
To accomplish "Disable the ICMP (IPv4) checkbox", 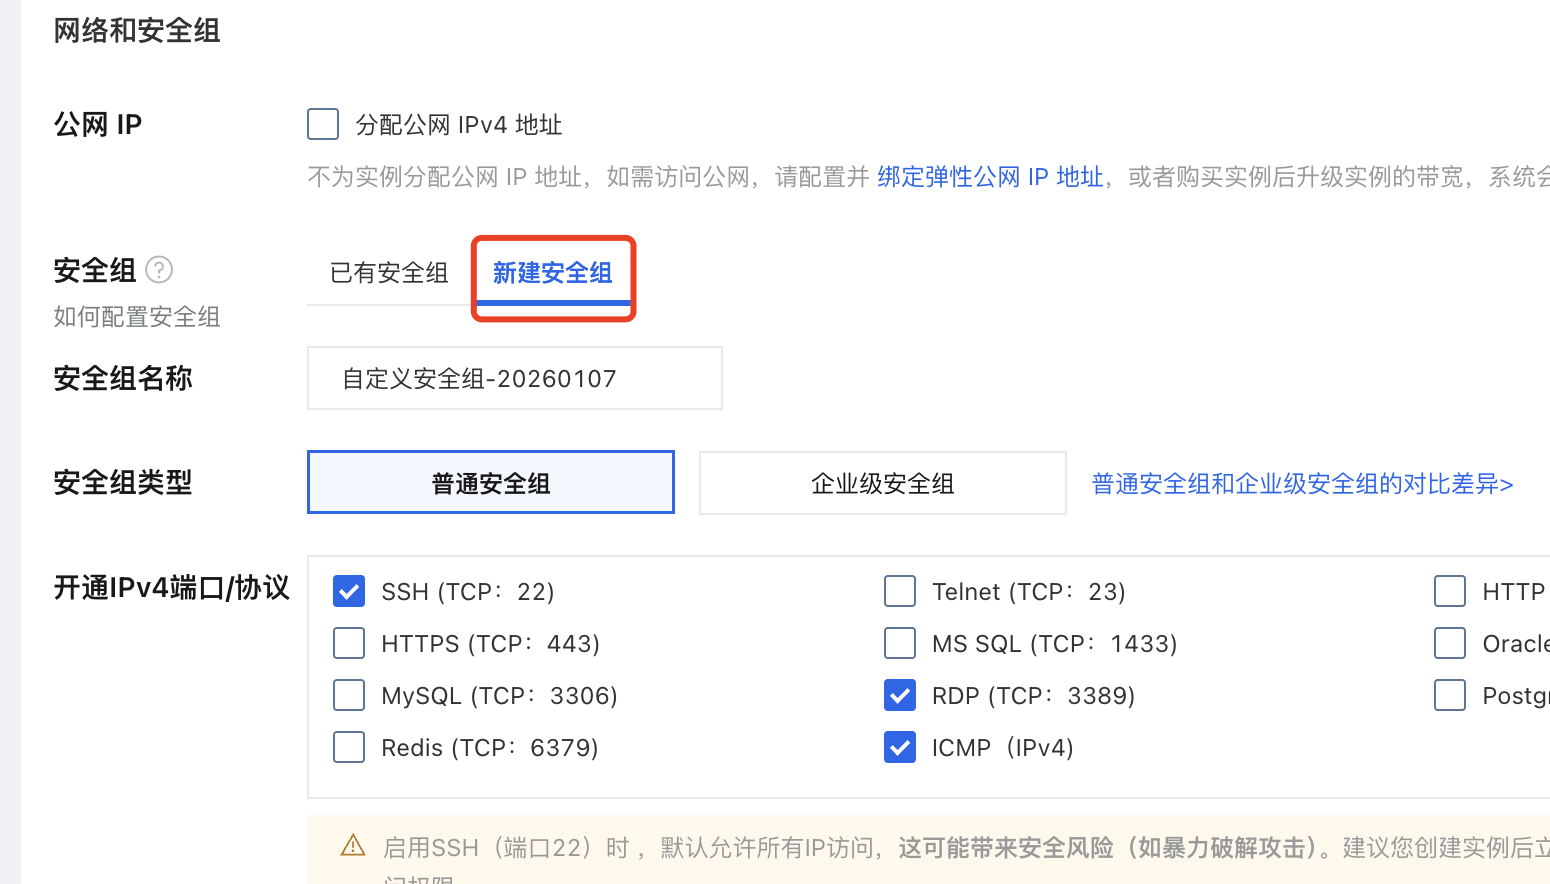I will coord(899,747).
